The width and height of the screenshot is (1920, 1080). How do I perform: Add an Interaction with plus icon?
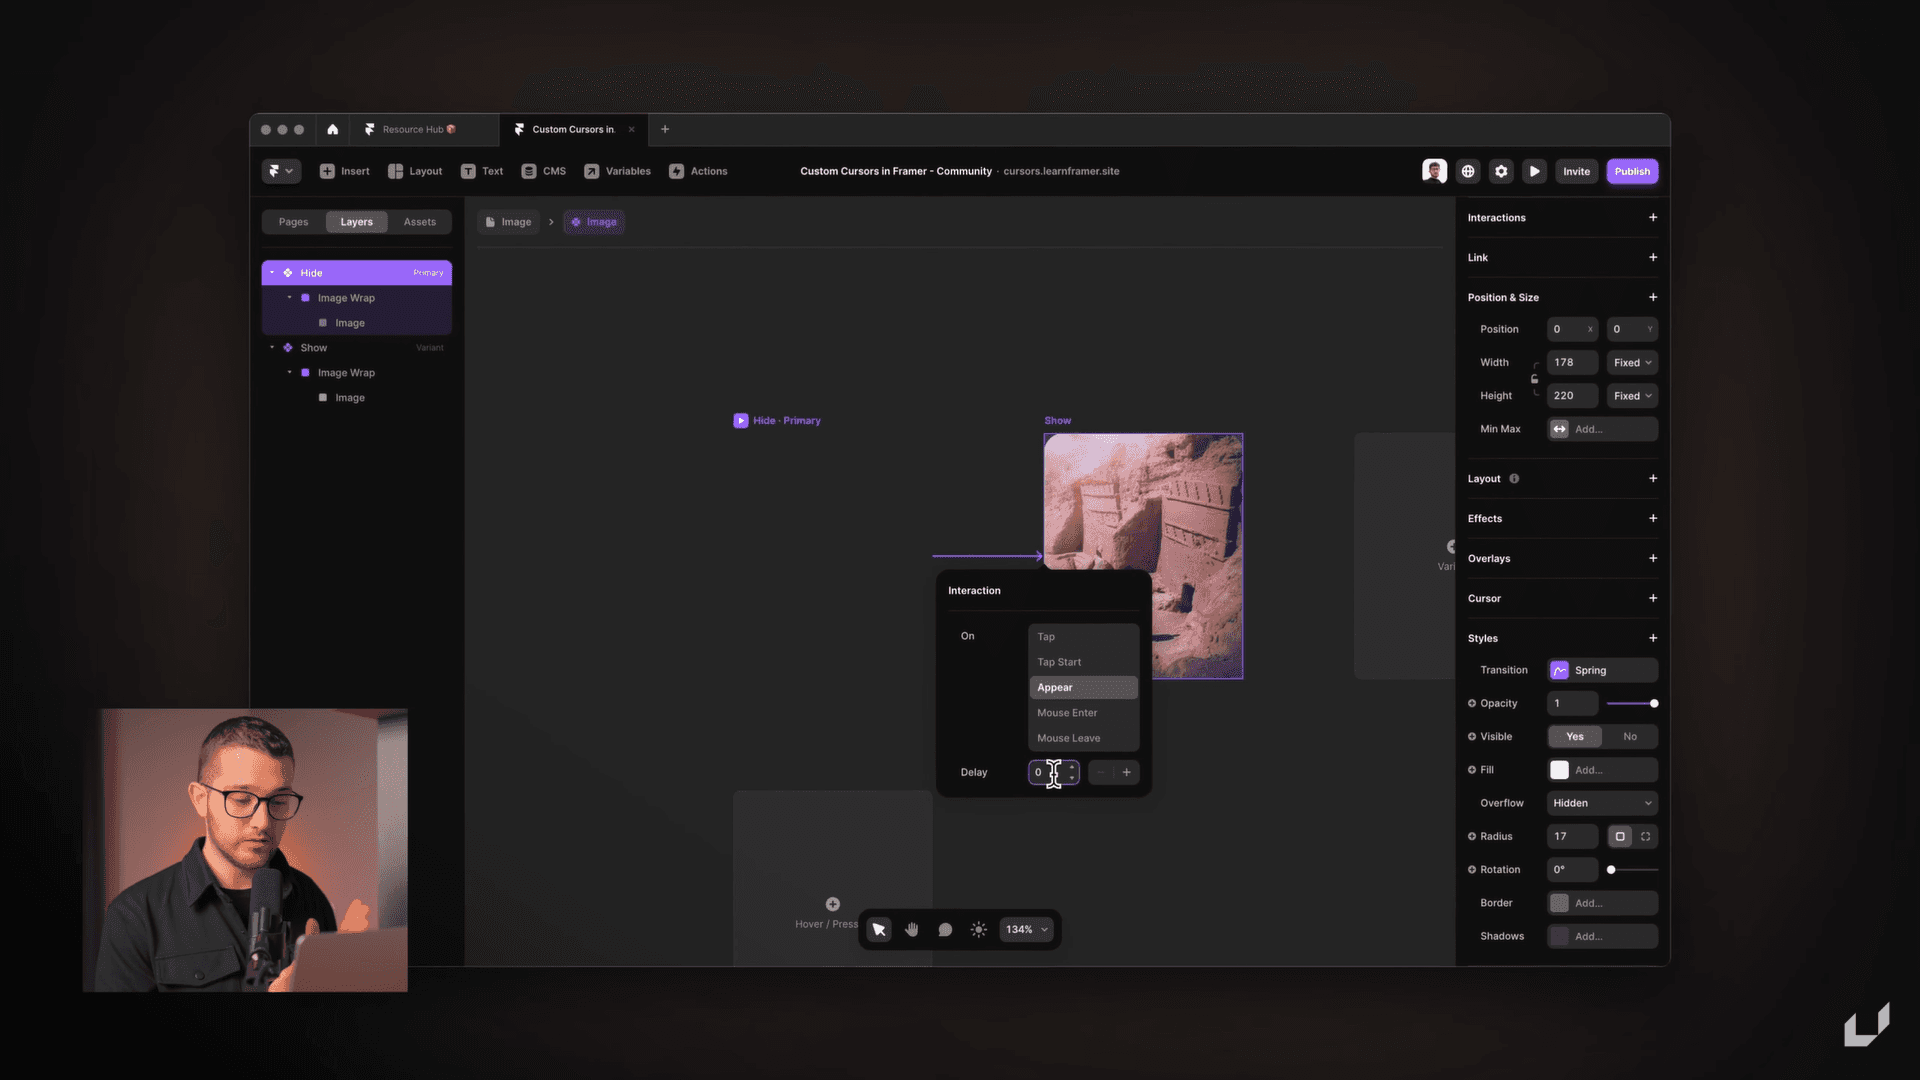coord(1653,218)
